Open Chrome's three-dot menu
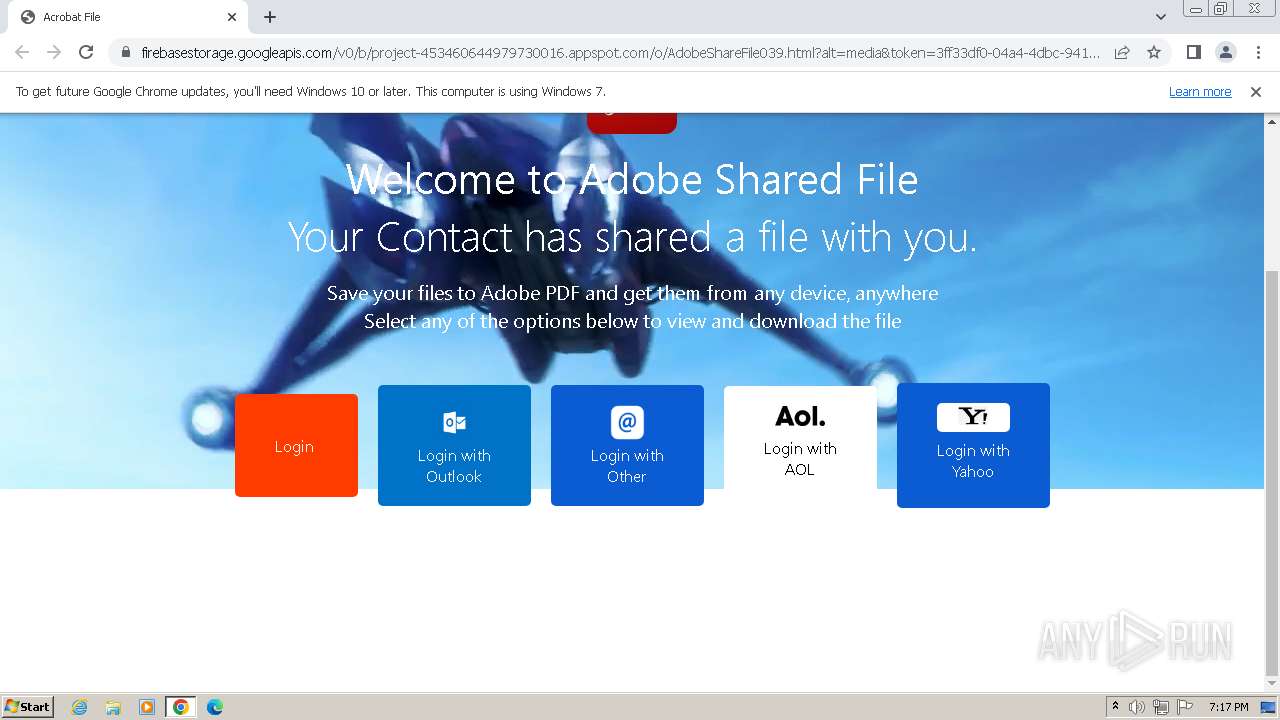This screenshot has width=1280, height=720. coord(1258,52)
